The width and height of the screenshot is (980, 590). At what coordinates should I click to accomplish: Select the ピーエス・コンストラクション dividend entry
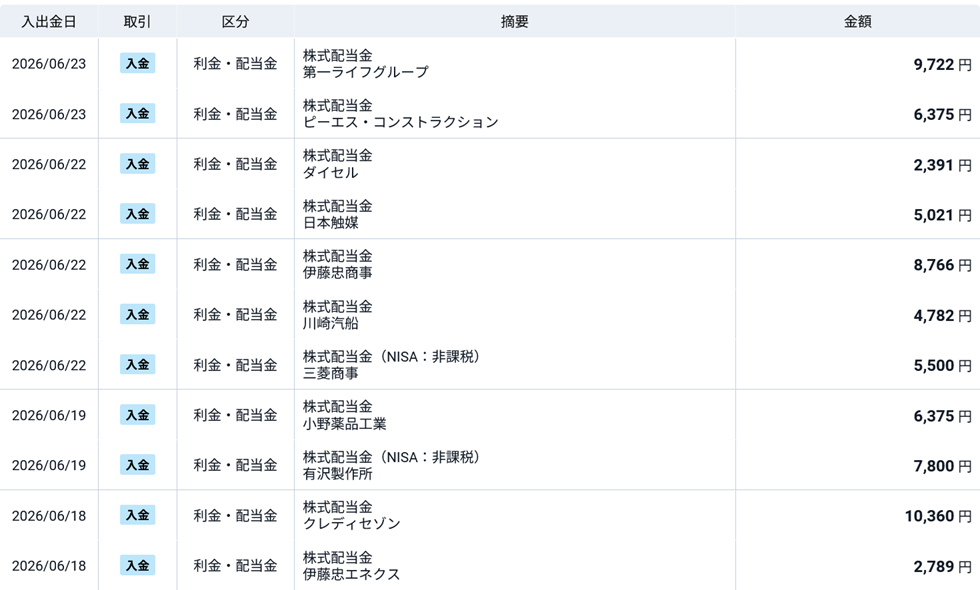pos(490,114)
